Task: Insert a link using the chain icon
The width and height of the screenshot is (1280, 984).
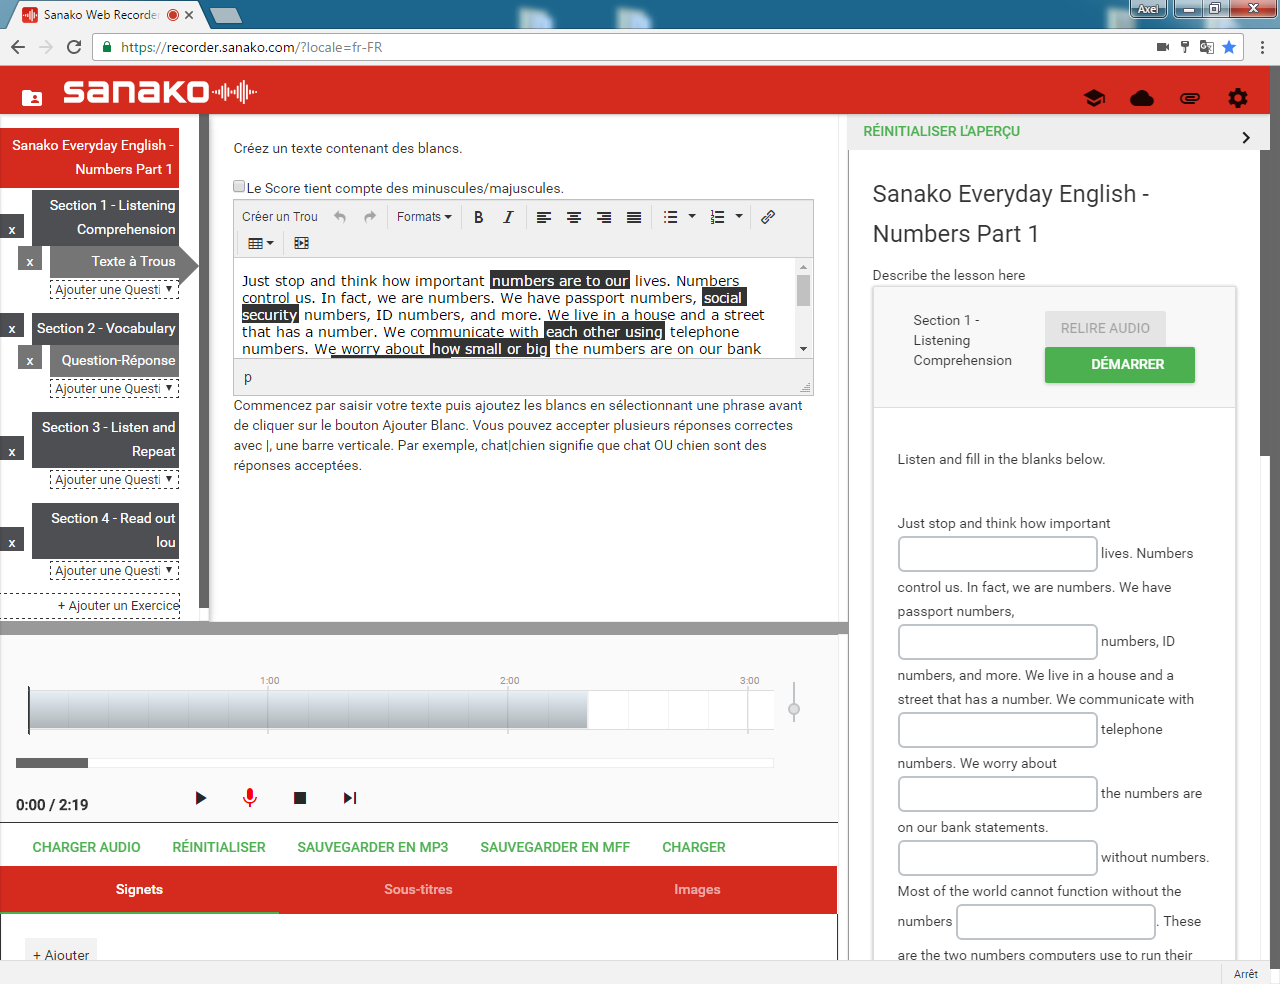Action: (x=768, y=217)
